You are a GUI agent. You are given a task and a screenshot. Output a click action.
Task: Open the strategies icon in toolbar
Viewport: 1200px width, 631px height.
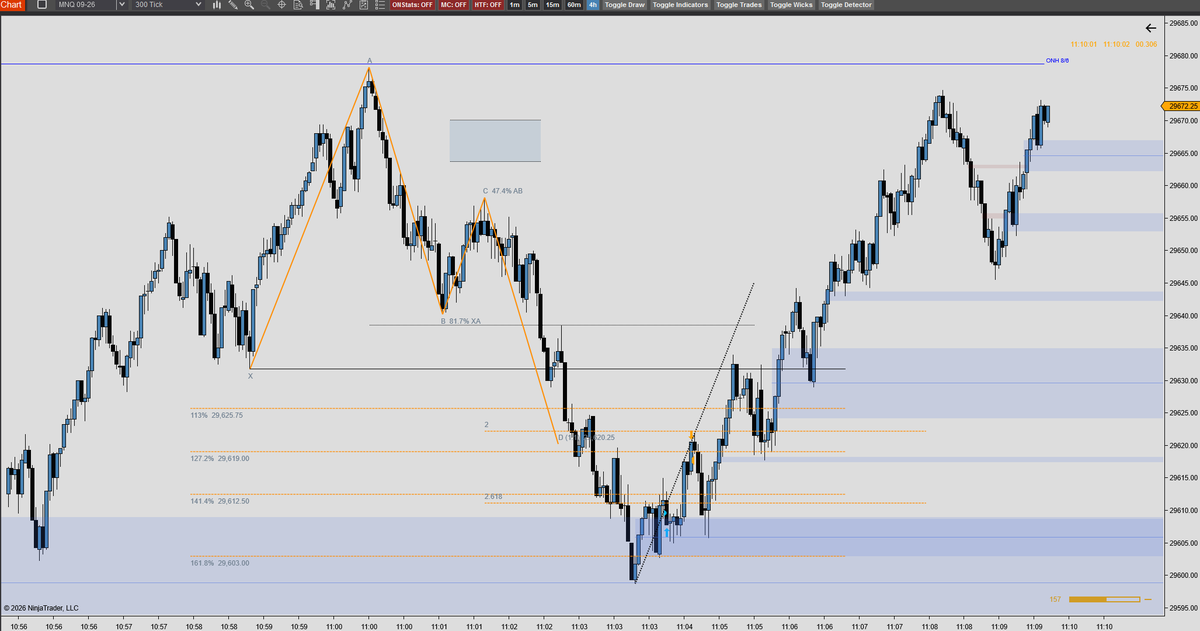(363, 5)
